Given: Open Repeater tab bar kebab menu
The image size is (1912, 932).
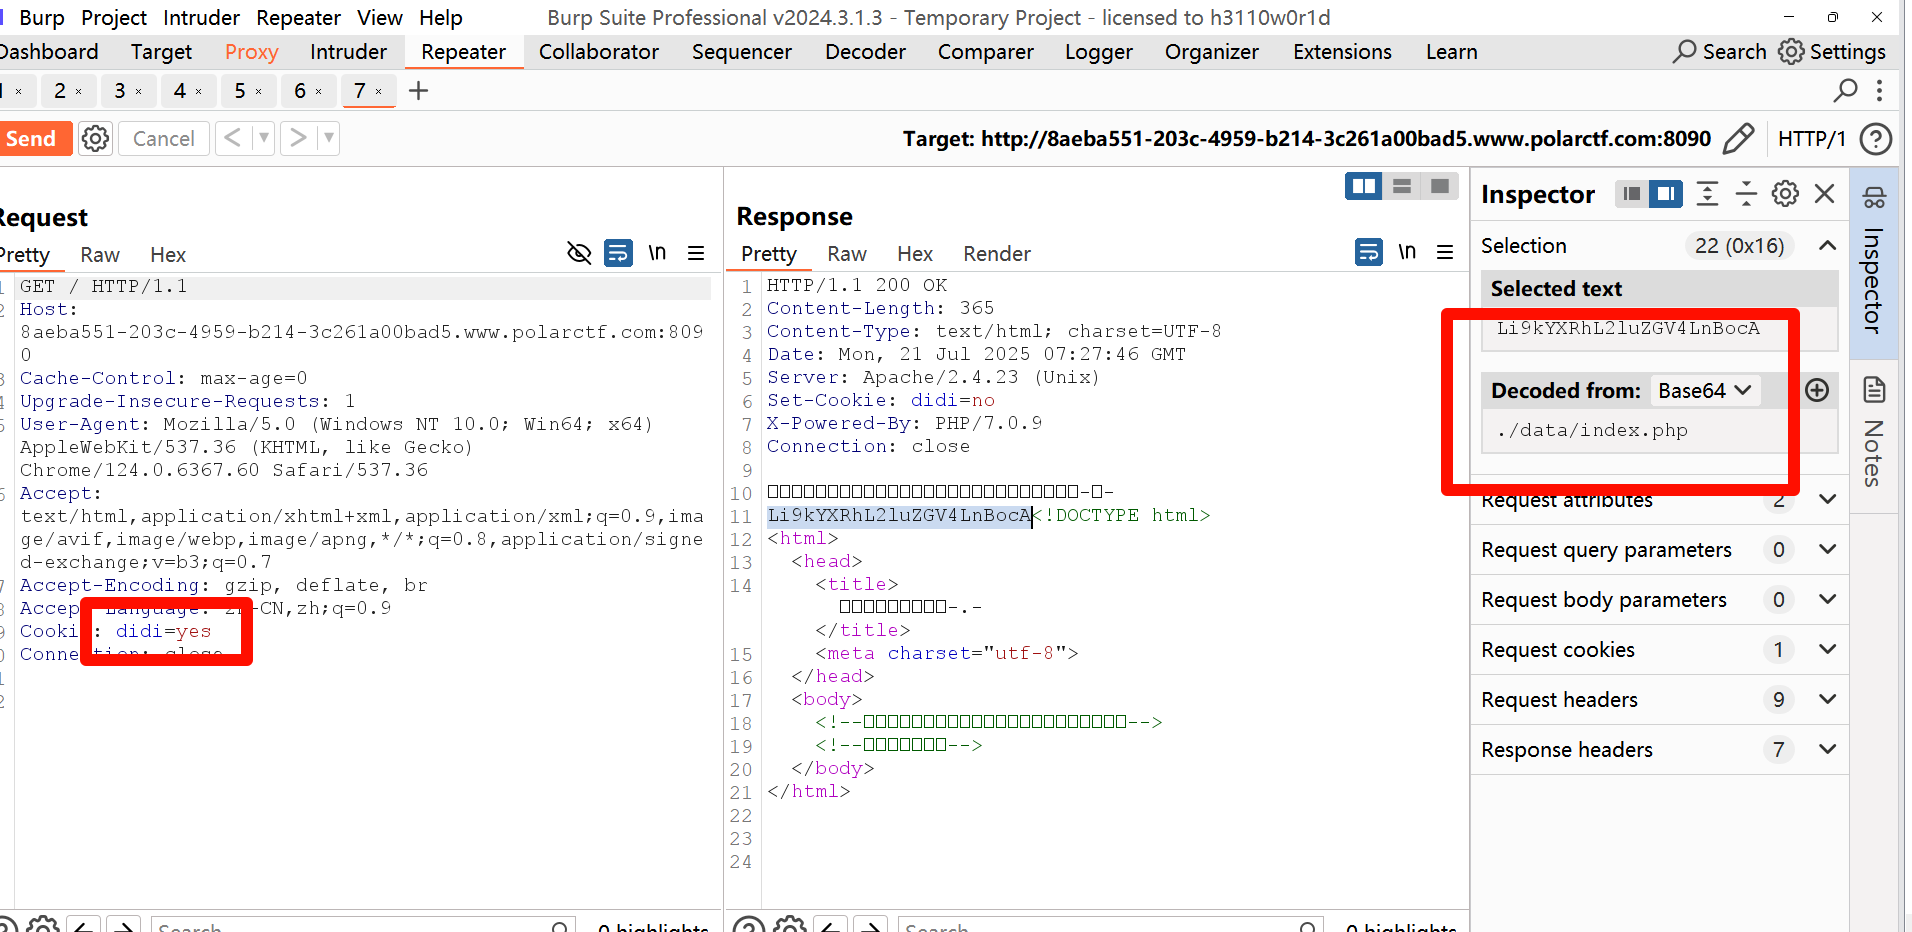Looking at the screenshot, I should pos(1879,90).
